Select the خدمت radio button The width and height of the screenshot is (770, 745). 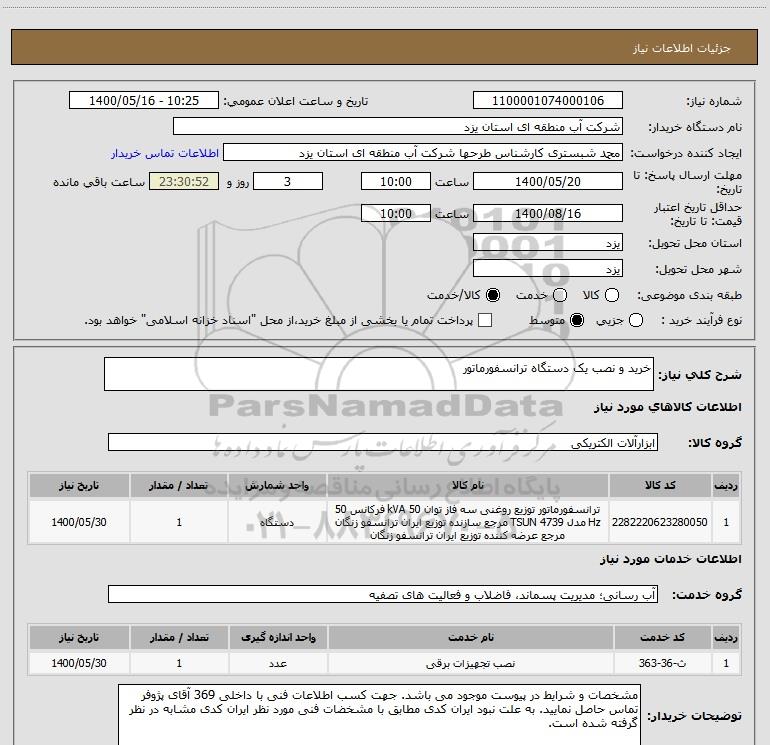(560, 295)
